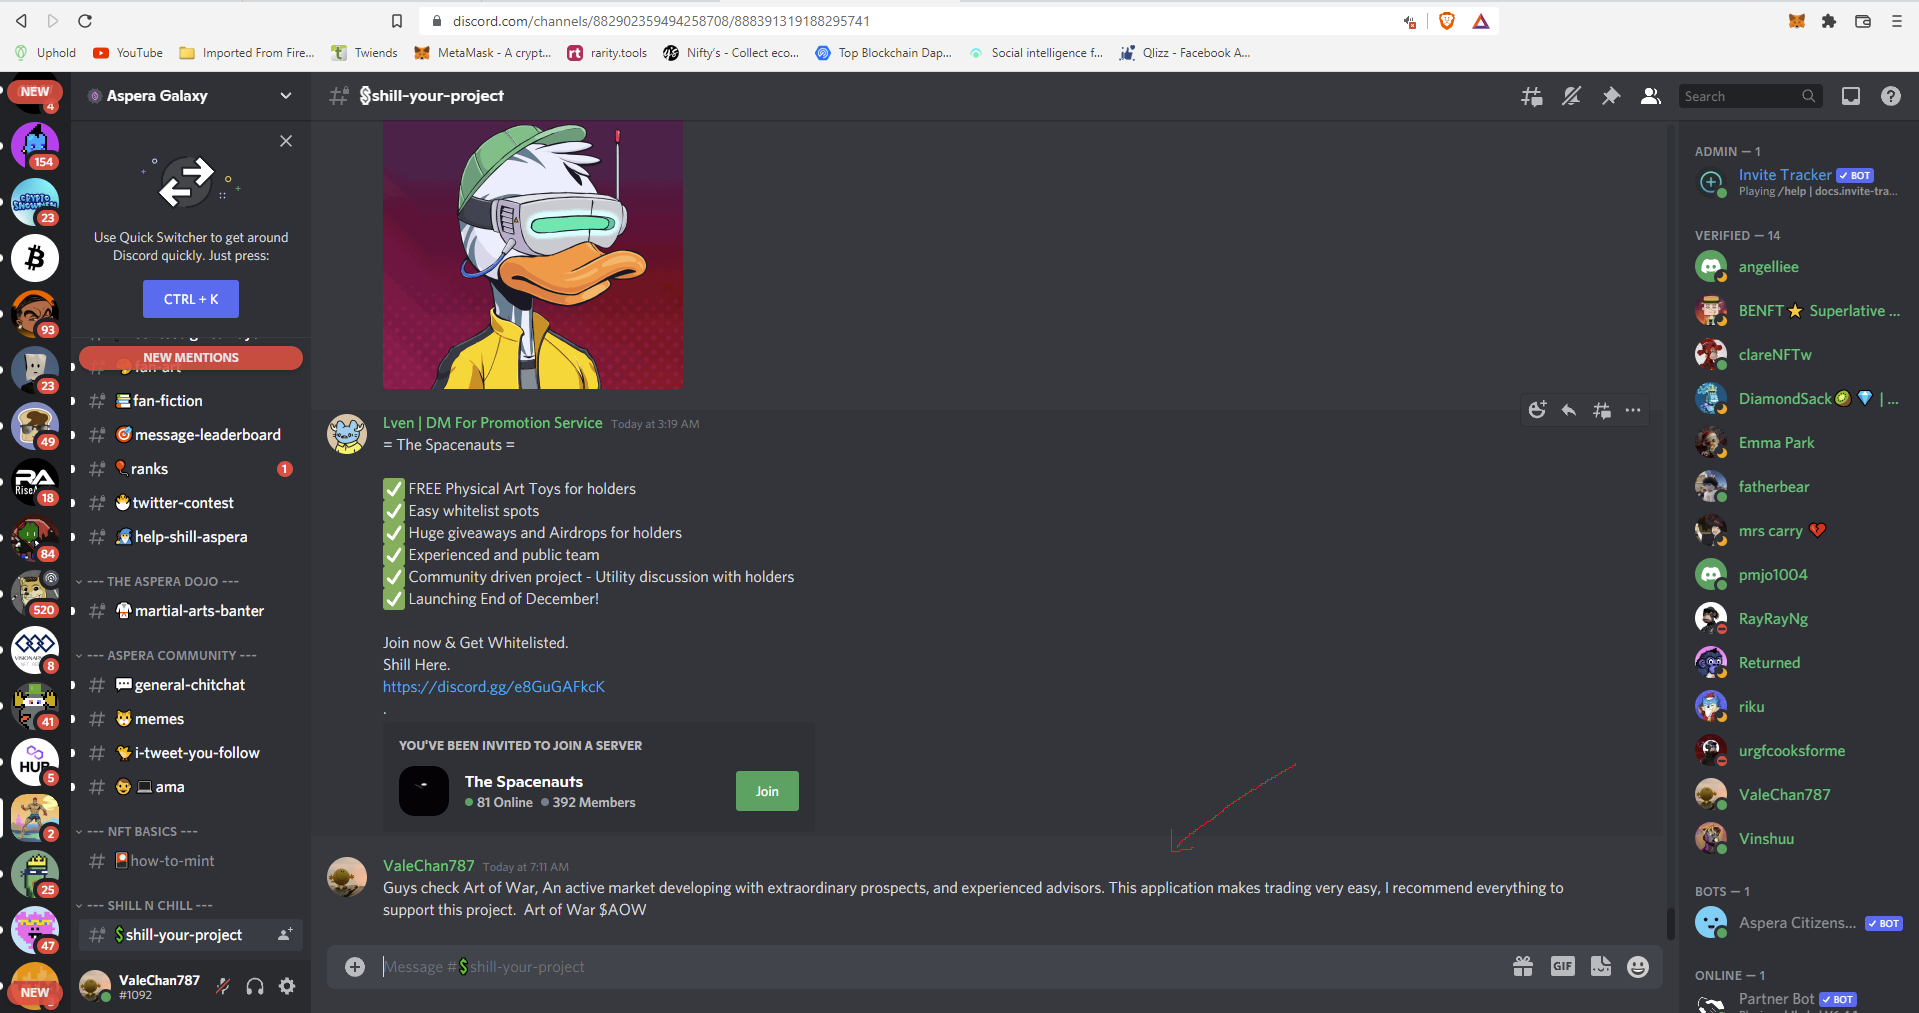
Task: Add reaction to Lven's message
Action: (x=1538, y=410)
